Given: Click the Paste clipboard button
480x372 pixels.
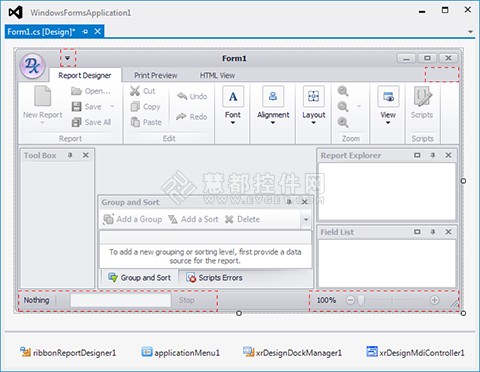Looking at the screenshot, I should 146,122.
